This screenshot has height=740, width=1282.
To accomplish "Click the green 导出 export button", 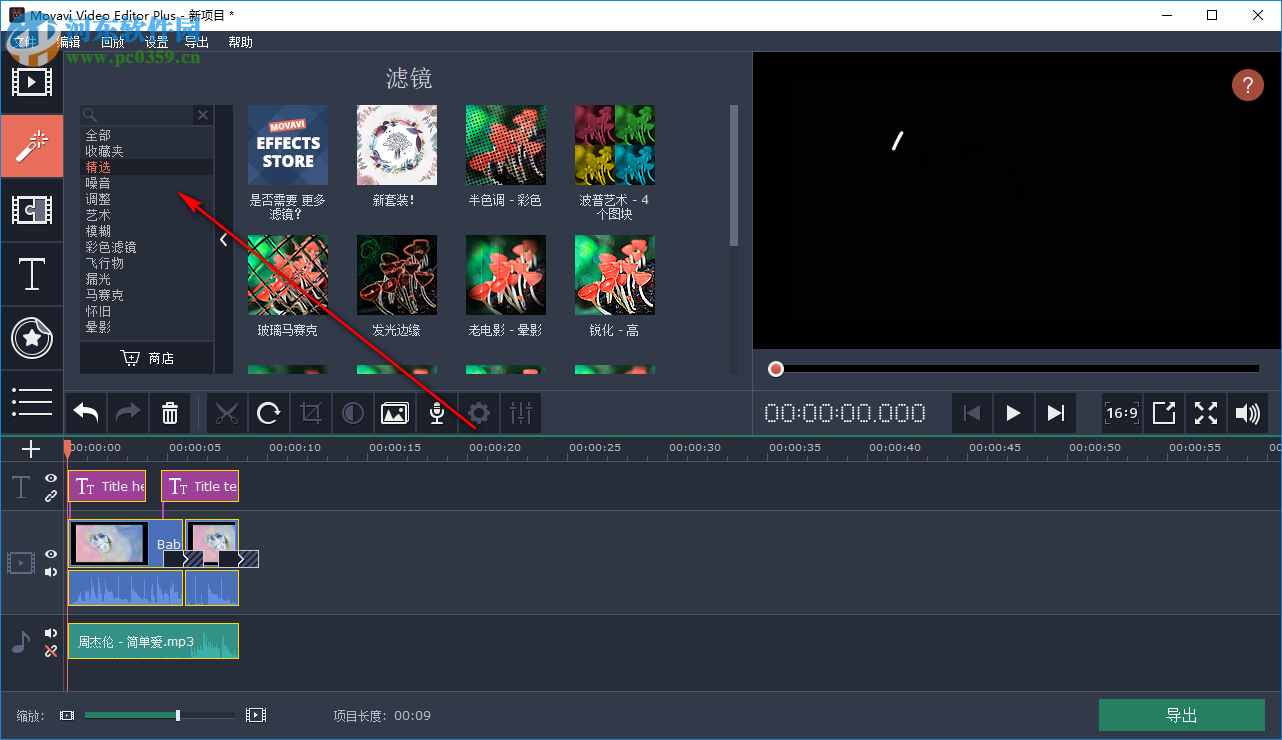I will [1182, 715].
